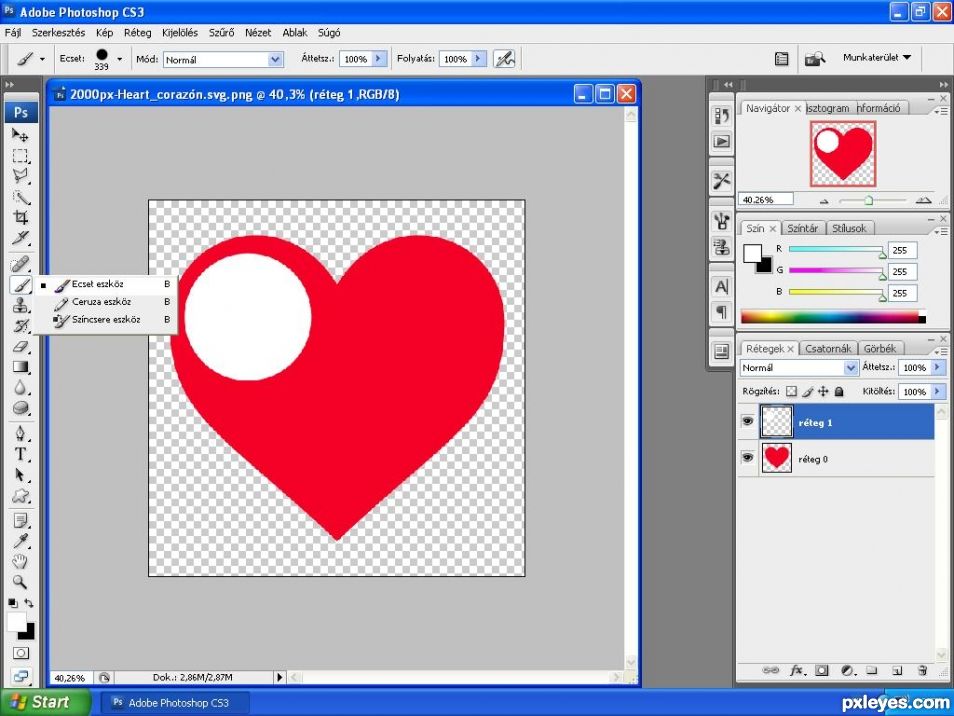Screen dimensions: 954x716
Task: Select the Type tool
Action: pos(20,454)
